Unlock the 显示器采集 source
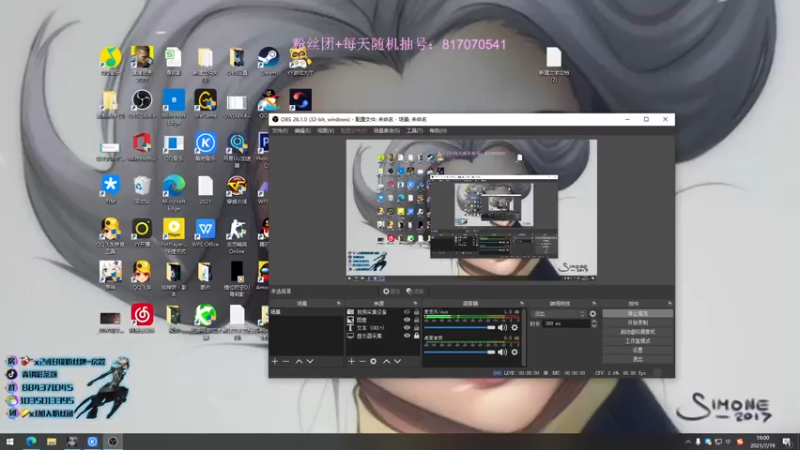The width and height of the screenshot is (800, 450). pos(416,336)
